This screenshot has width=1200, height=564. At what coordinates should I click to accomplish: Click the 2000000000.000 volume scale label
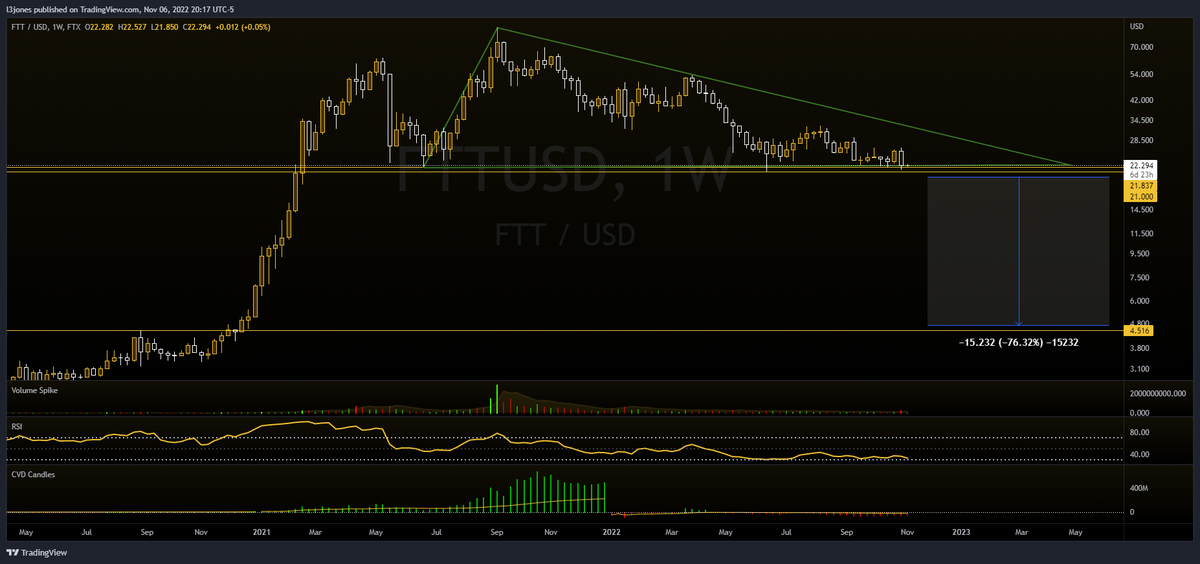[x=1157, y=393]
